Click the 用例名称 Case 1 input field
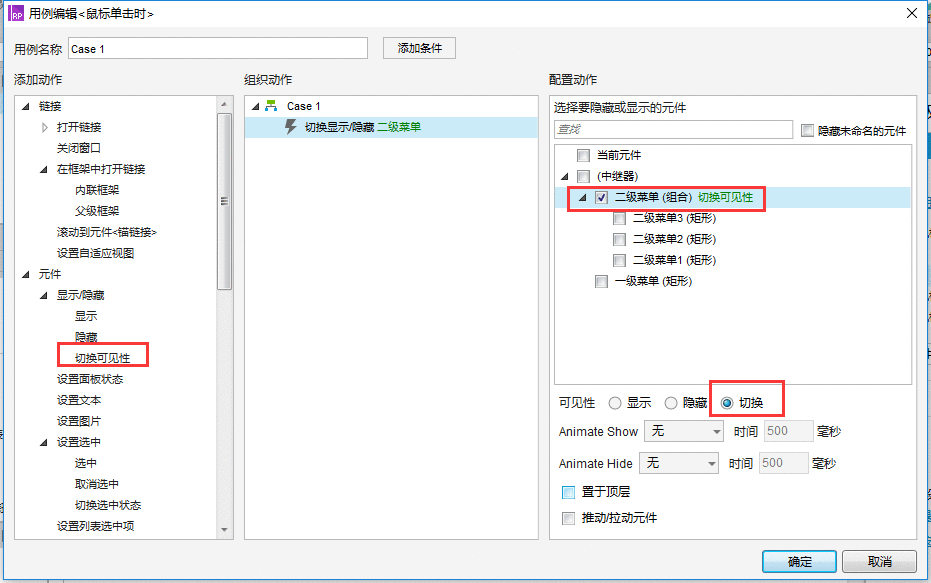Screen dimensions: 931x583 tap(218, 49)
